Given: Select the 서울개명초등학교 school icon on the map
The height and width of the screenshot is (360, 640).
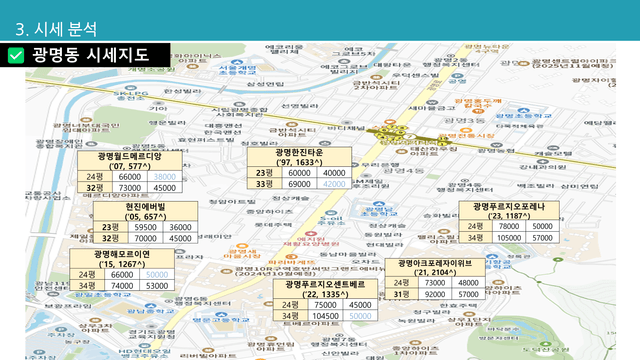Looking at the screenshot, I should 237,62.
